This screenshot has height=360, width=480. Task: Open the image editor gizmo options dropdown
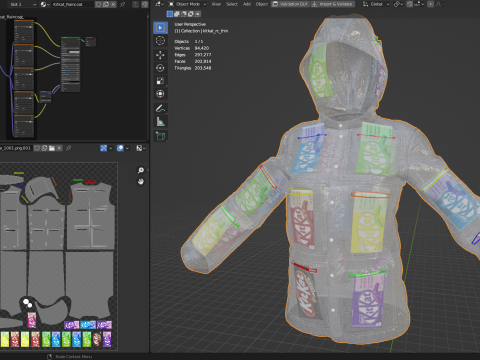(110, 148)
